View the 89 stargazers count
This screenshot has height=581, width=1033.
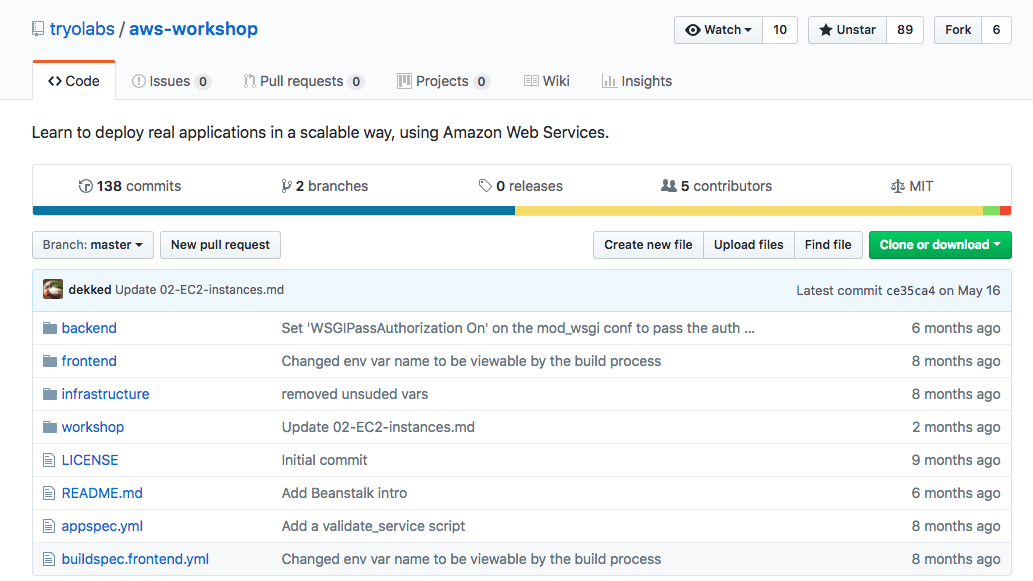pyautogui.click(x=905, y=30)
